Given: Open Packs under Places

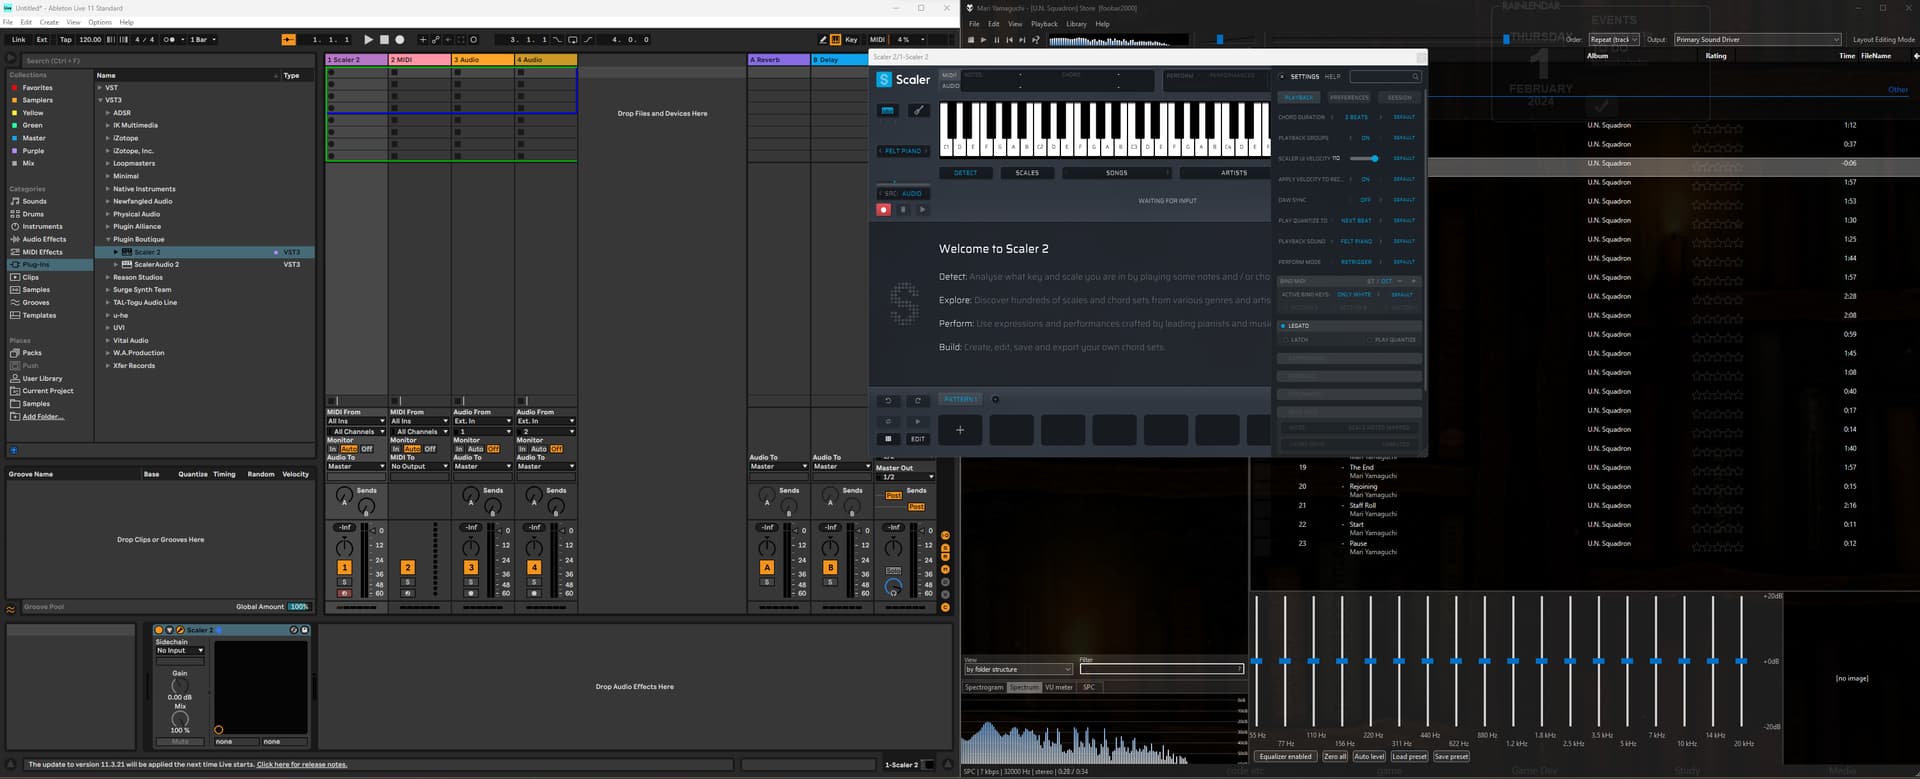Looking at the screenshot, I should (32, 353).
